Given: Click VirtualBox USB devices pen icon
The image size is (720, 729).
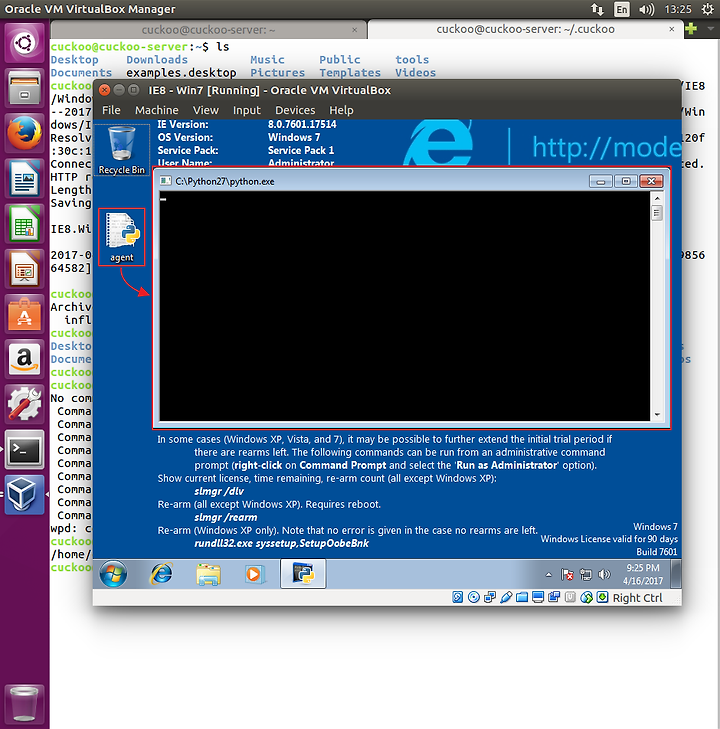Looking at the screenshot, I should (506, 597).
